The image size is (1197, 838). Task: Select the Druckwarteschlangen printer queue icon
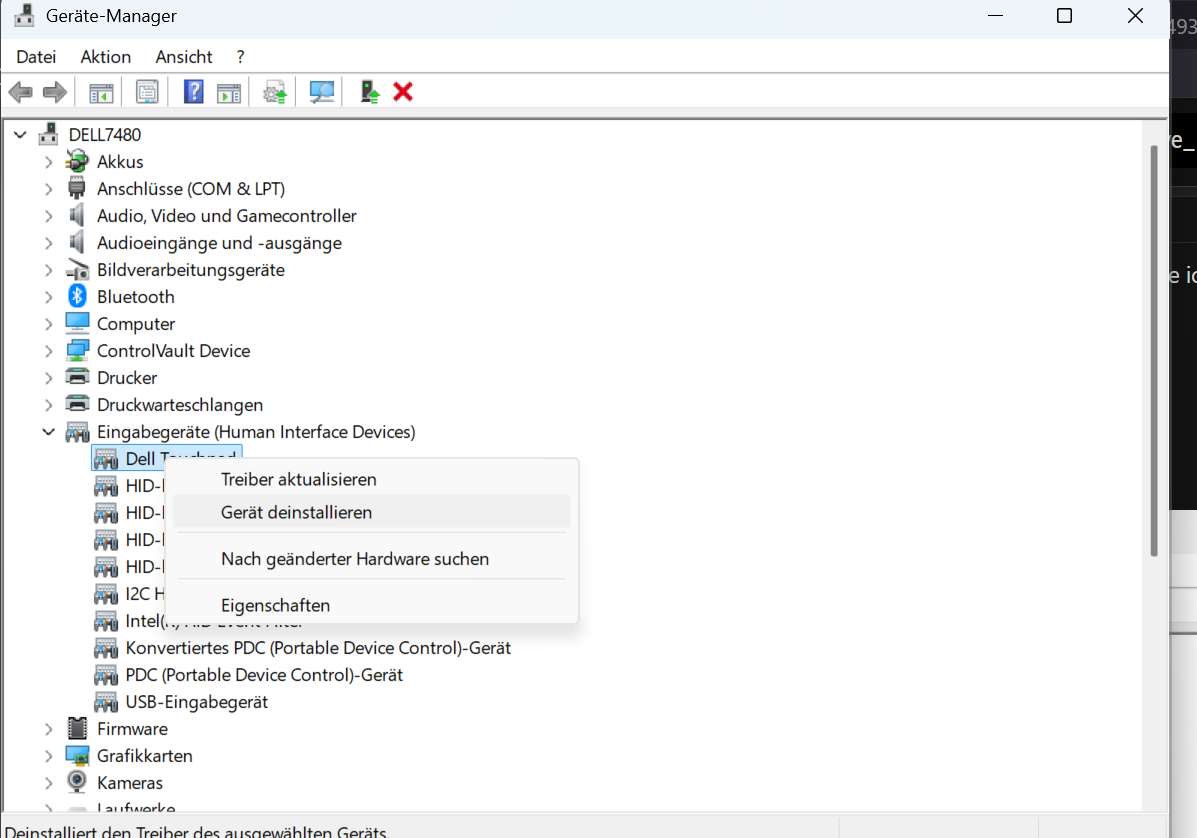[x=77, y=404]
